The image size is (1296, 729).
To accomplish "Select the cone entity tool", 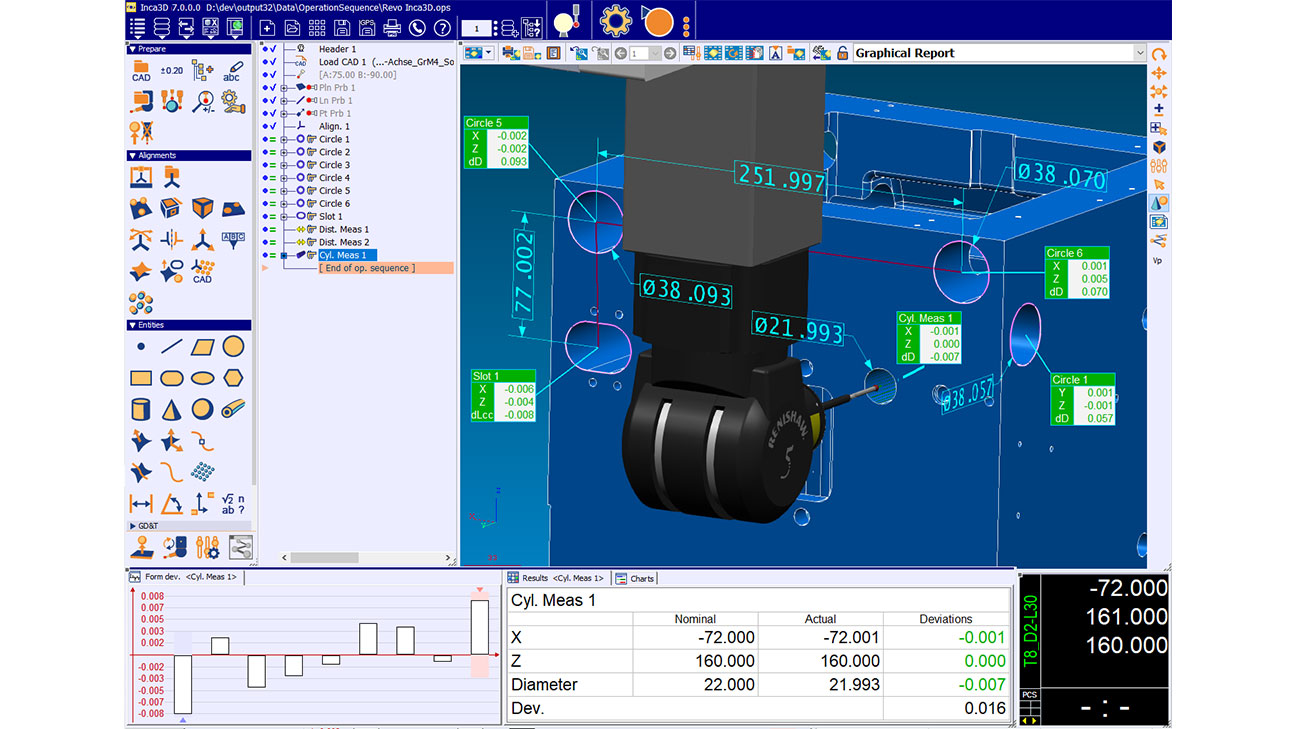I will click(172, 409).
